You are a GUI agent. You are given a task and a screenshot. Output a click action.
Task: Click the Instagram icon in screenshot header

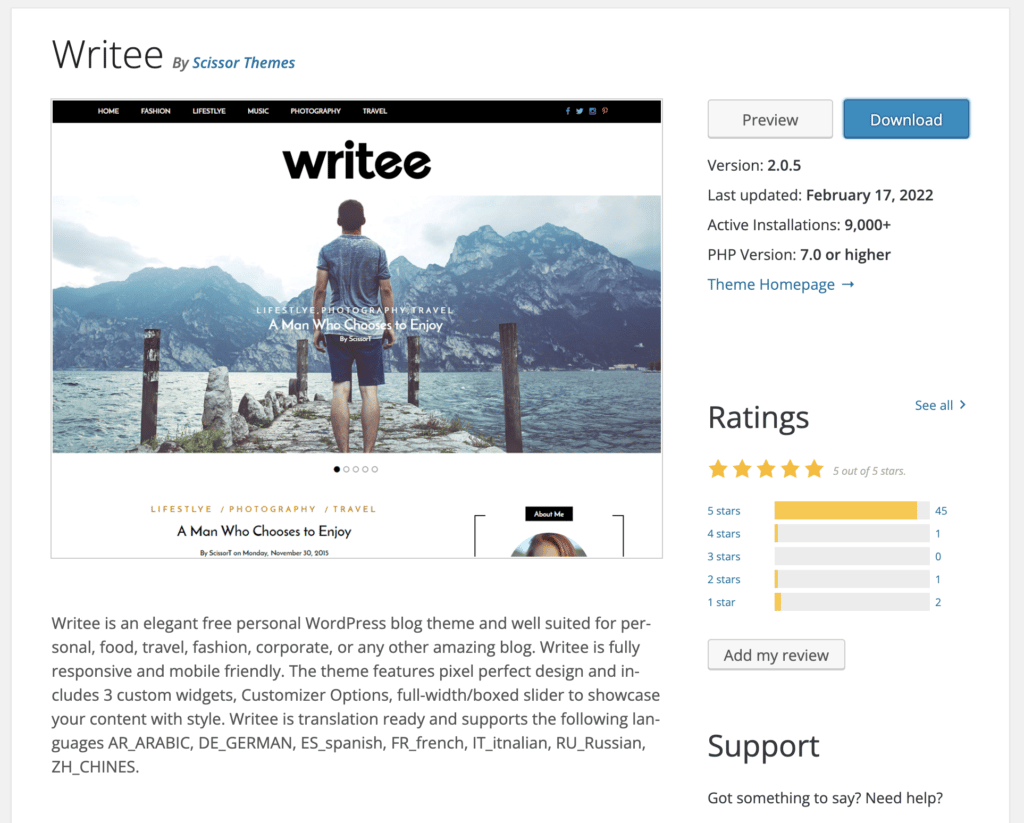click(x=592, y=111)
